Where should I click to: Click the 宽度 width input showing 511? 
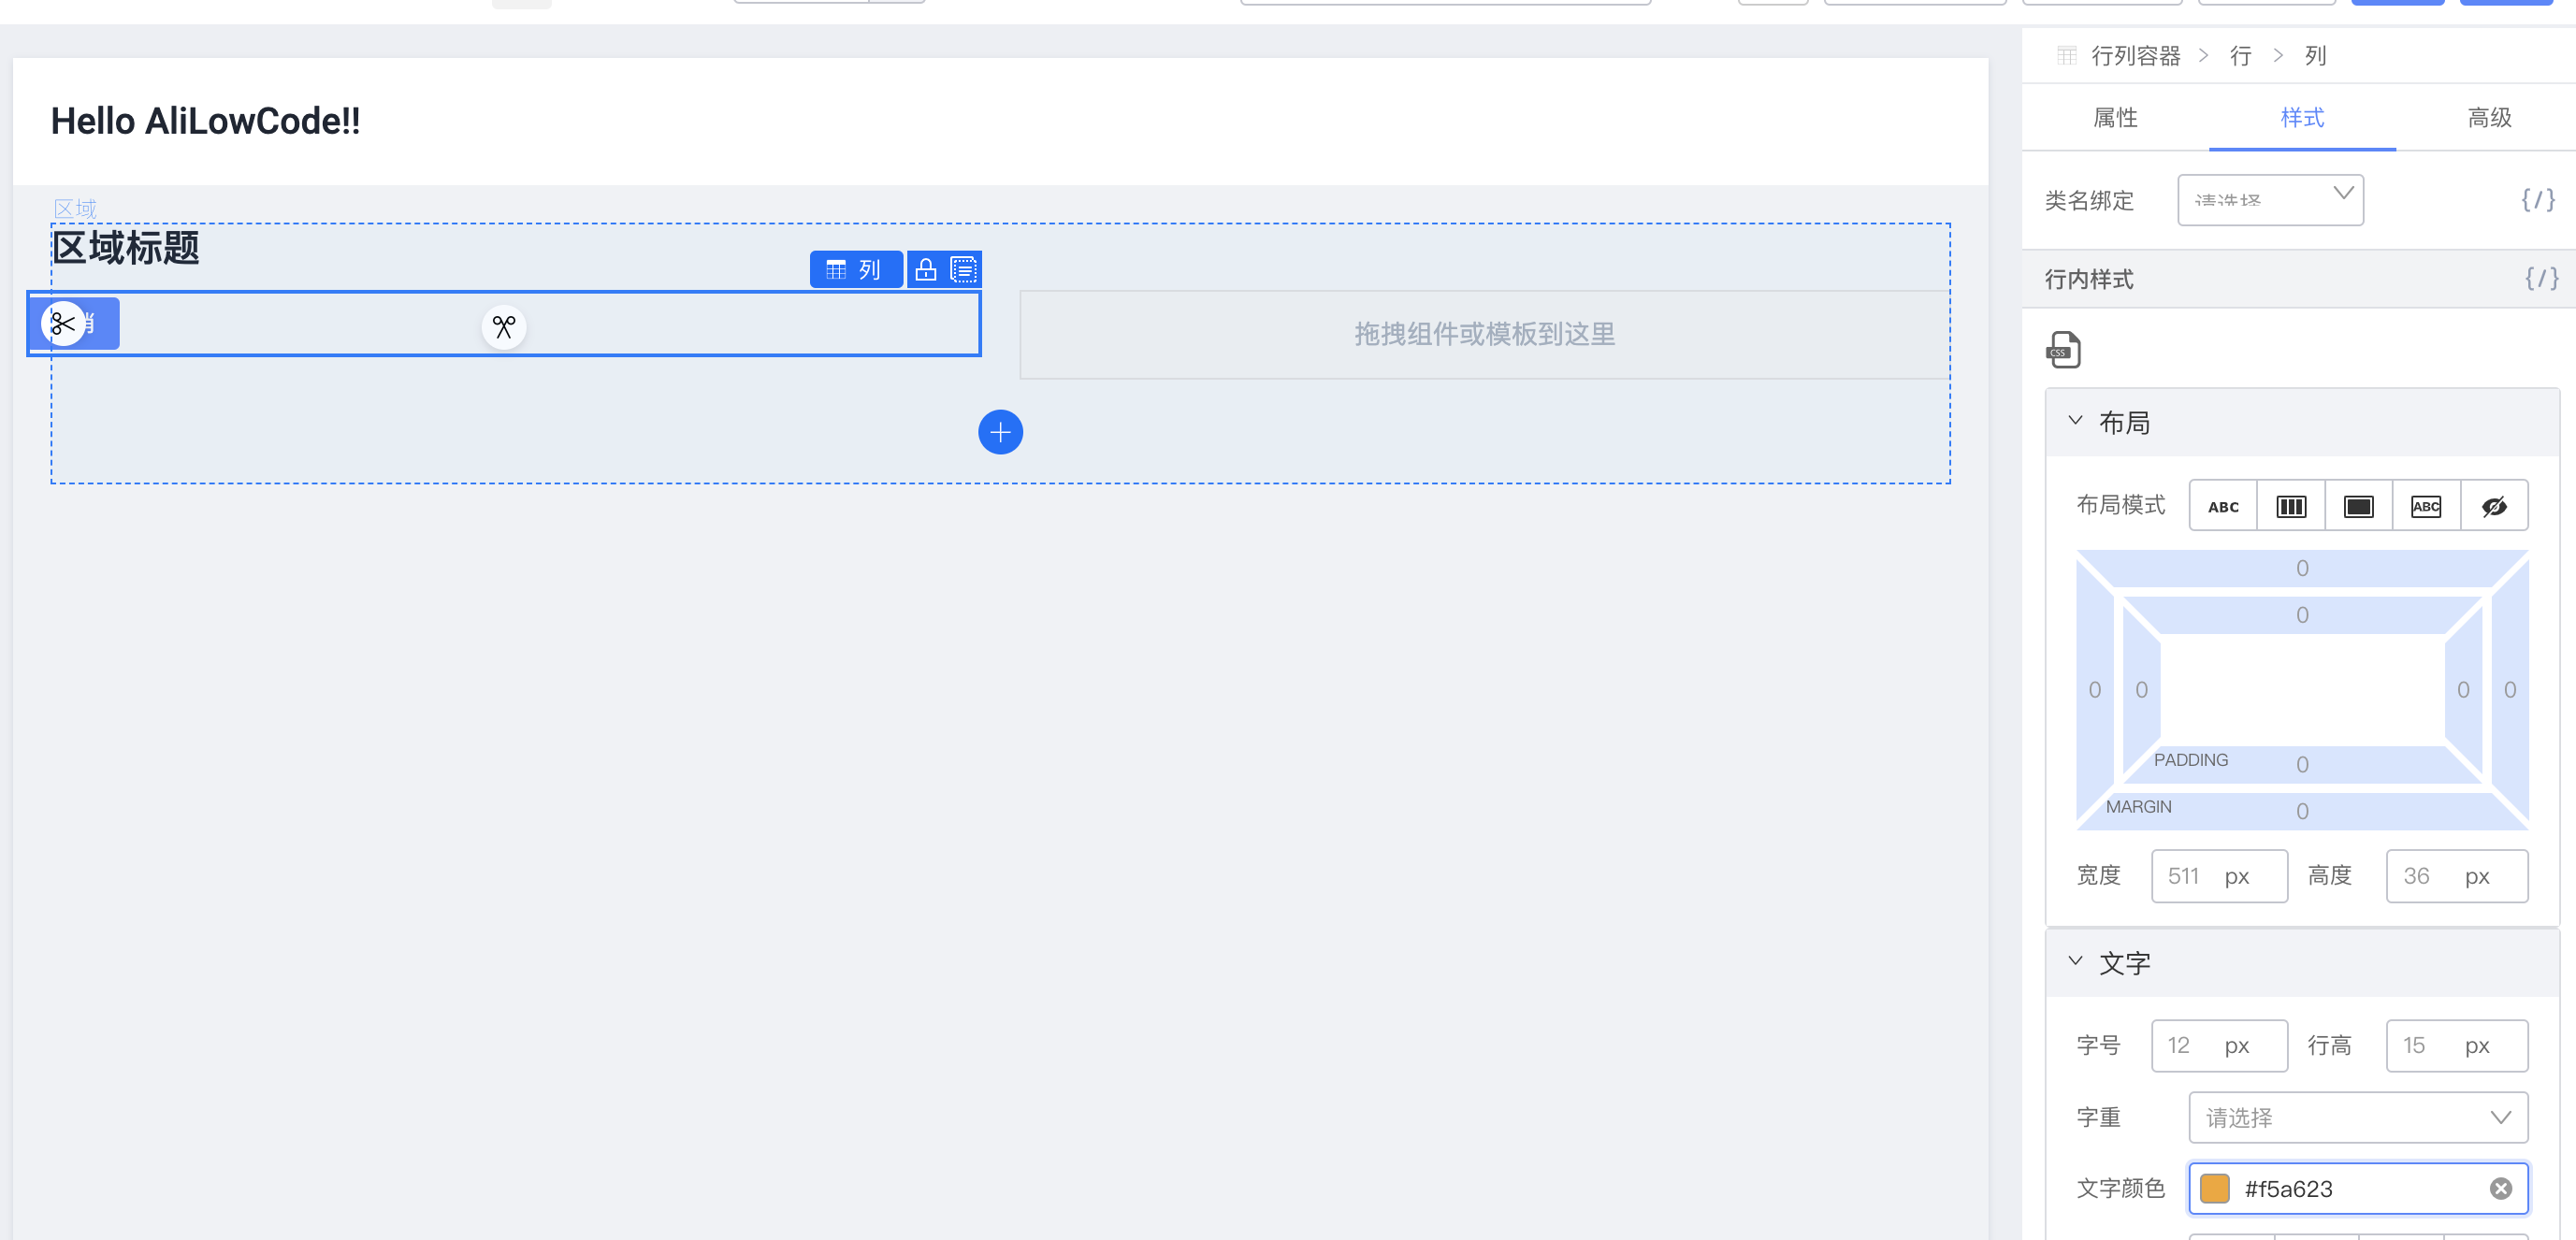click(2219, 875)
